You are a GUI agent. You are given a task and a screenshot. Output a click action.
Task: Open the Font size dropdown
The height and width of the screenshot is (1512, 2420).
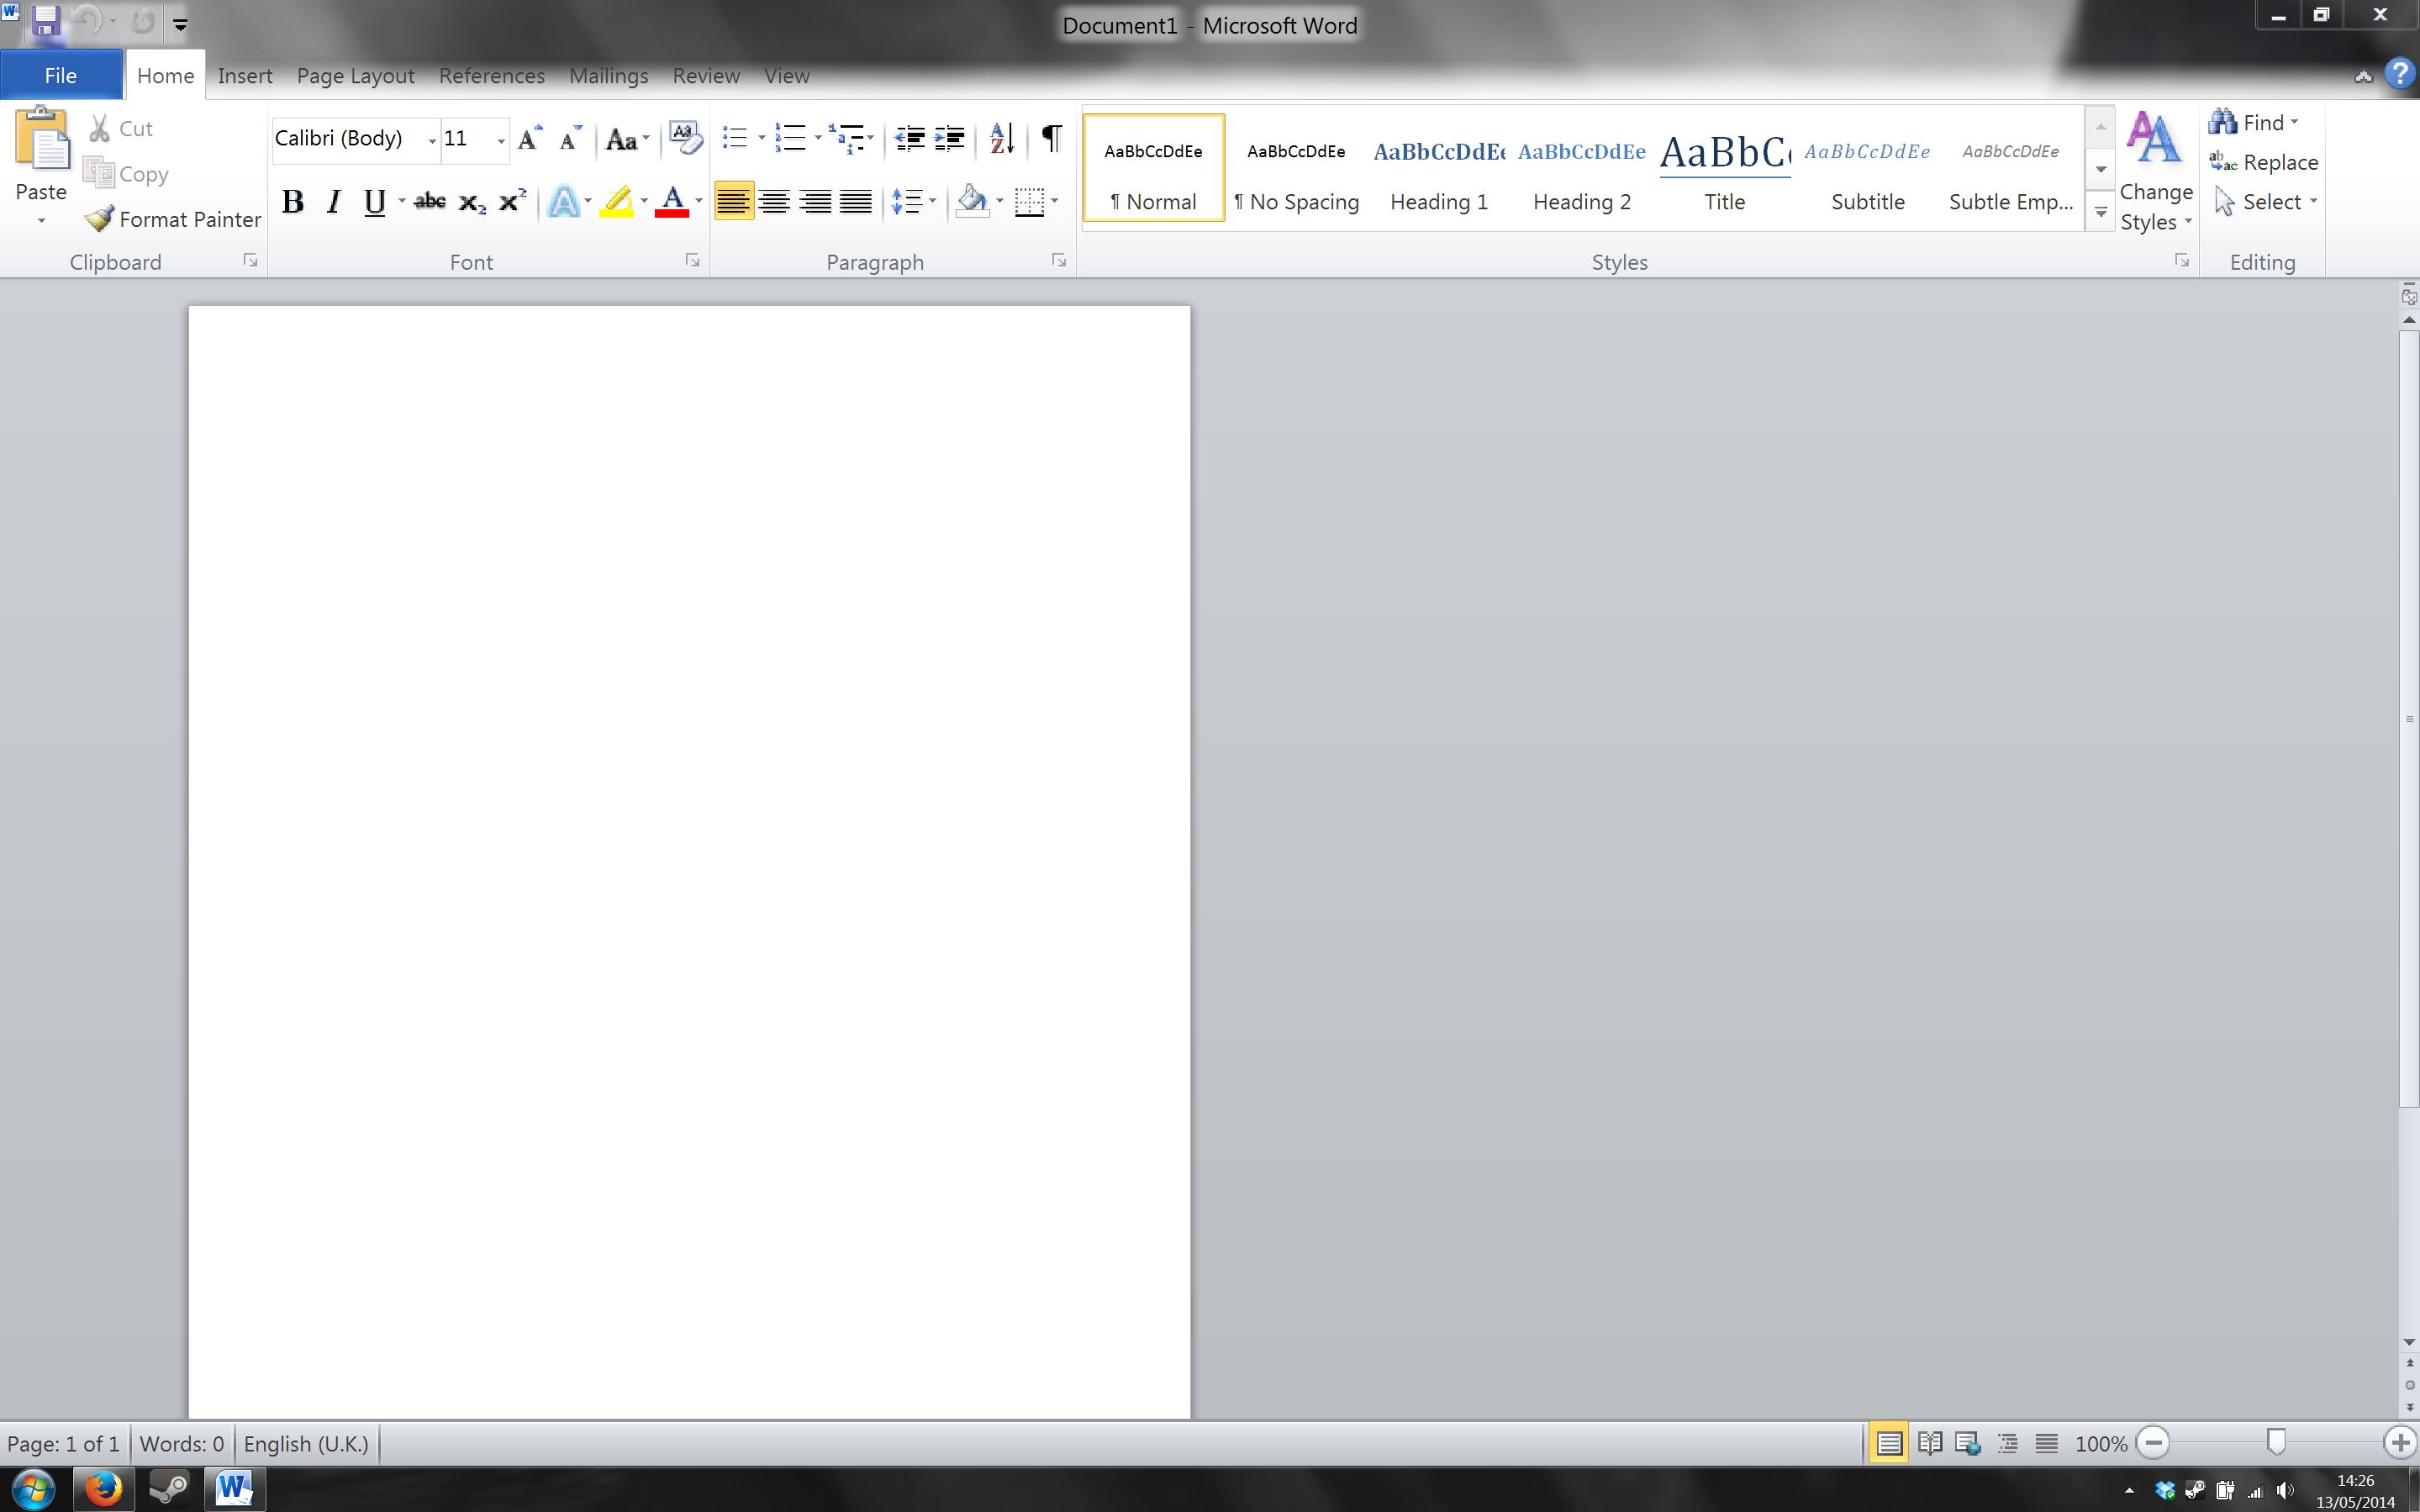(501, 140)
